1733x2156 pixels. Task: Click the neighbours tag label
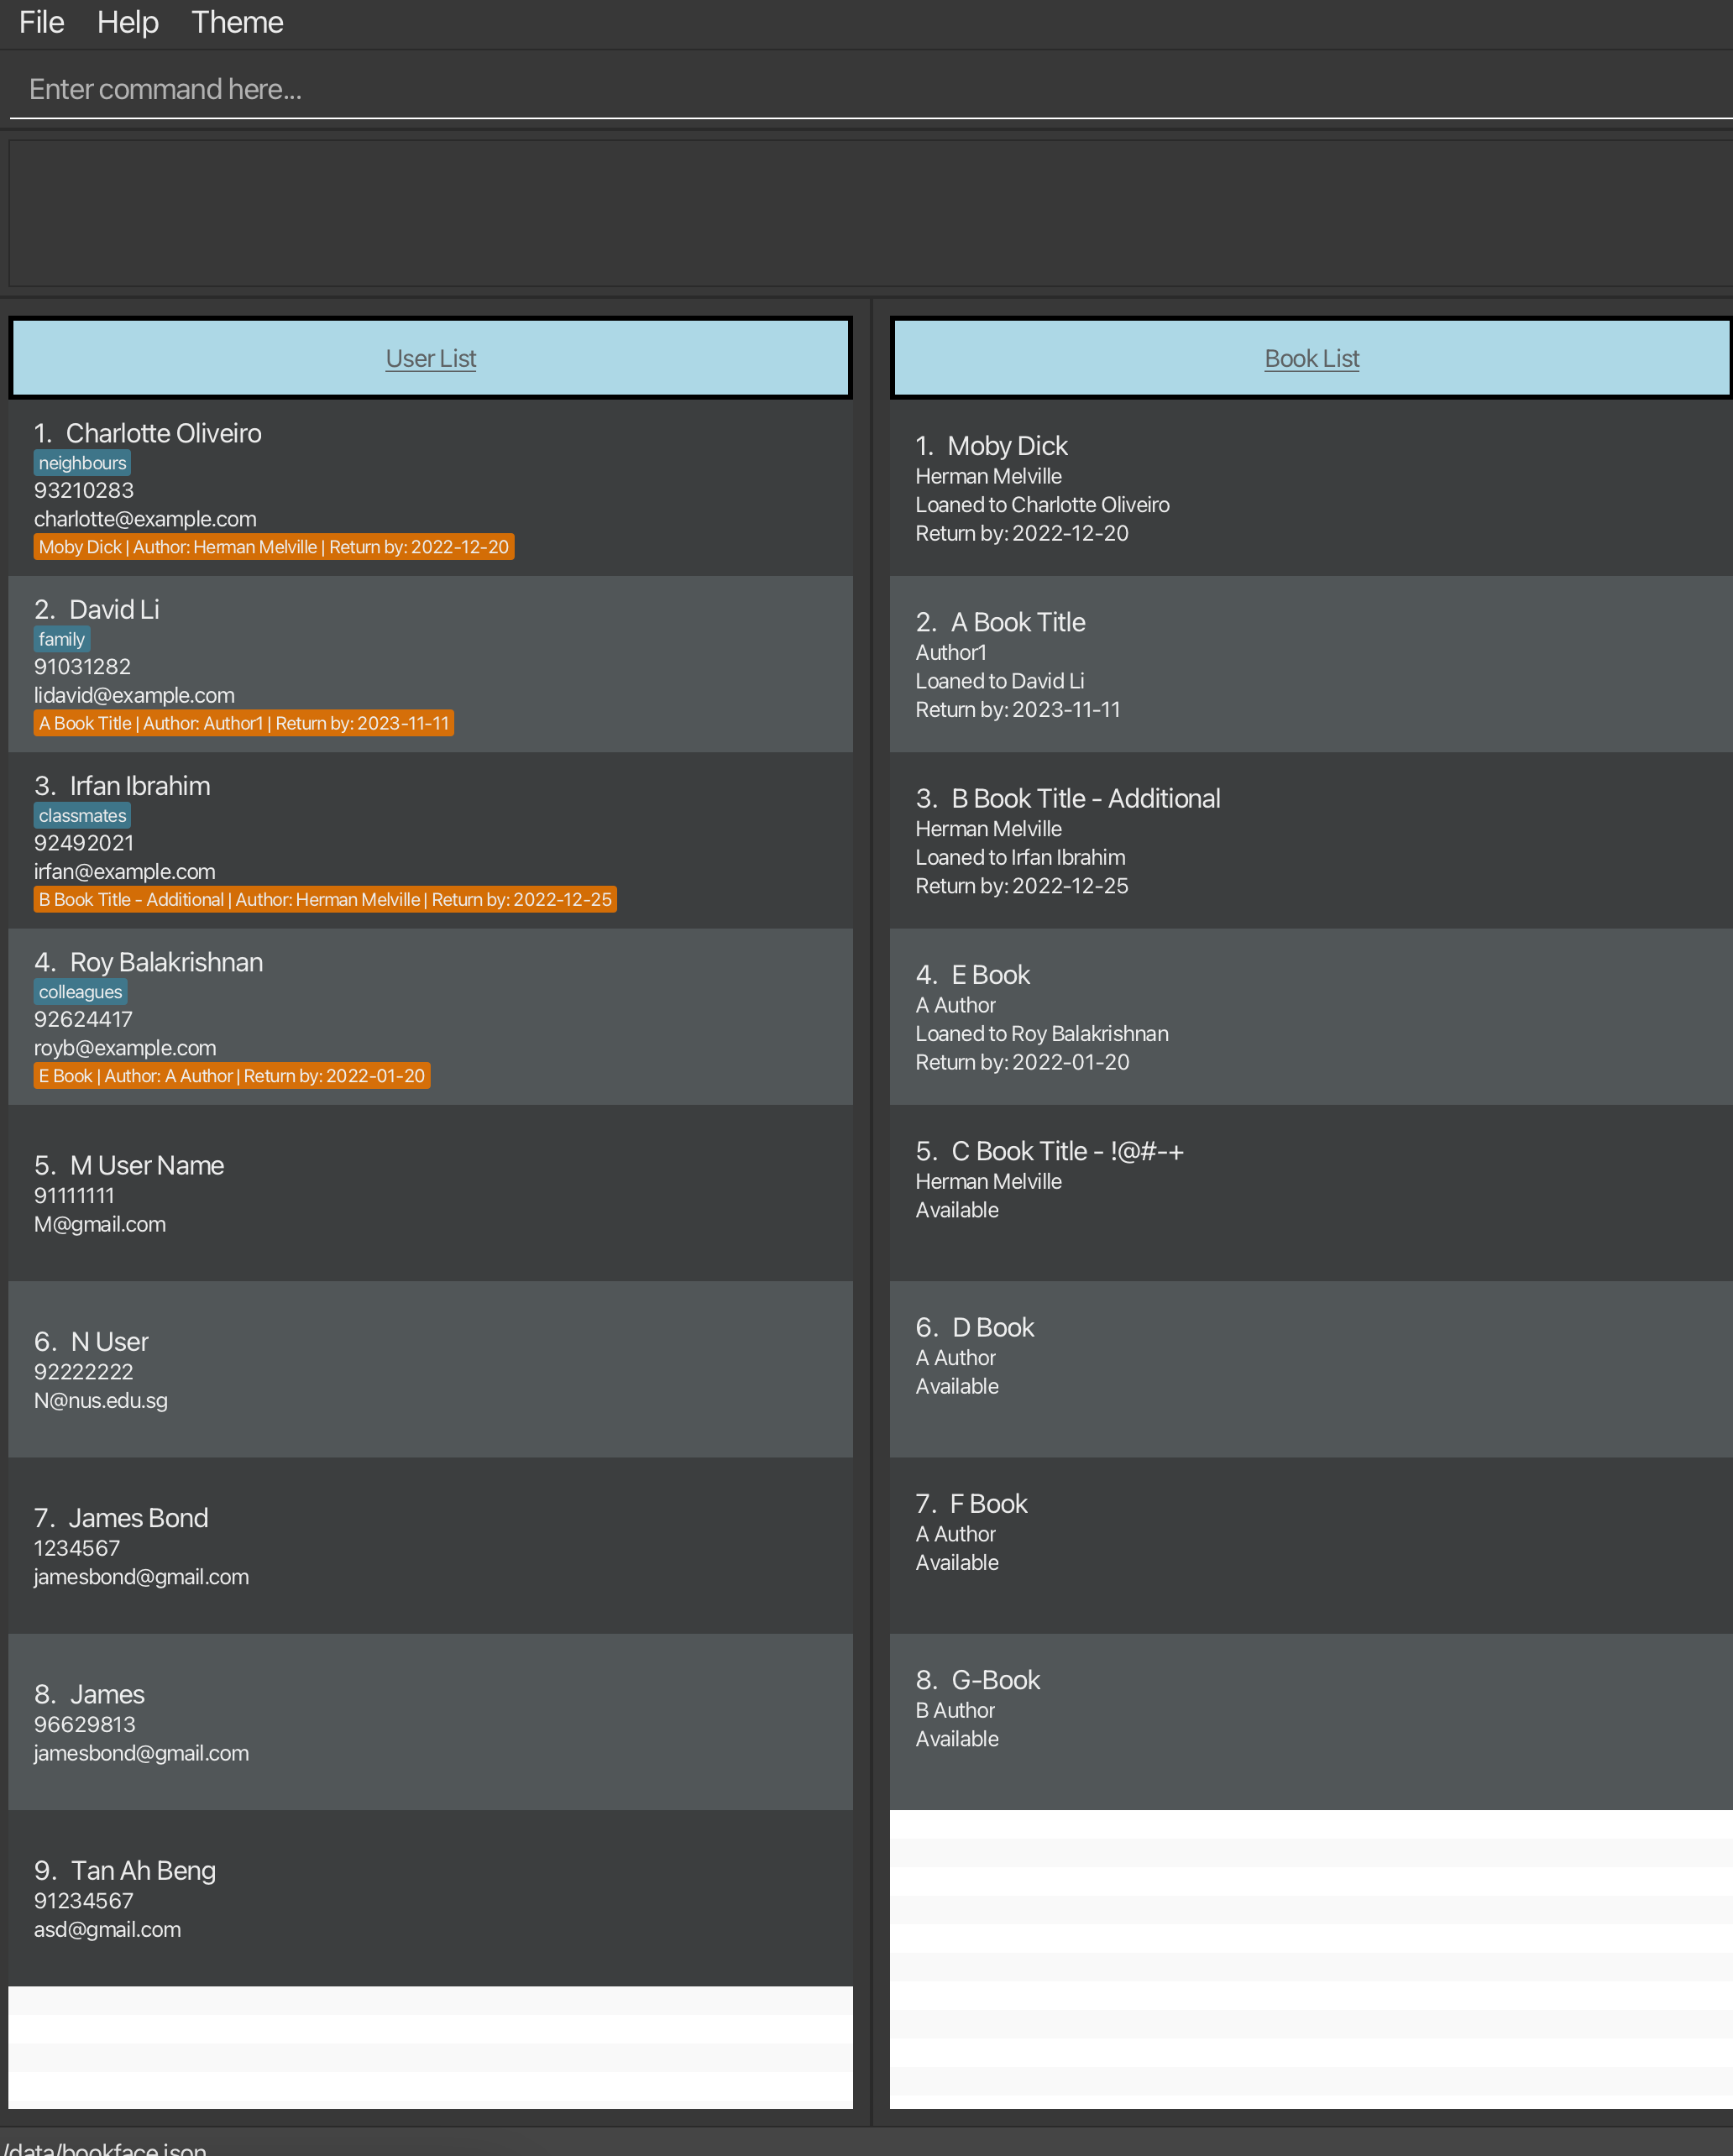click(x=82, y=463)
